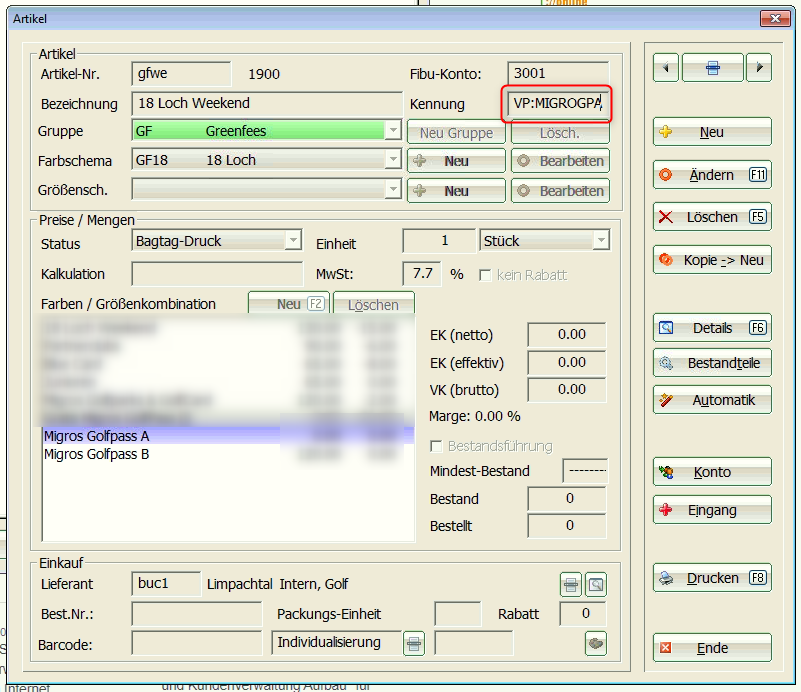Toggle the kein Rabatt checkbox
This screenshot has width=801, height=692.
(x=486, y=275)
